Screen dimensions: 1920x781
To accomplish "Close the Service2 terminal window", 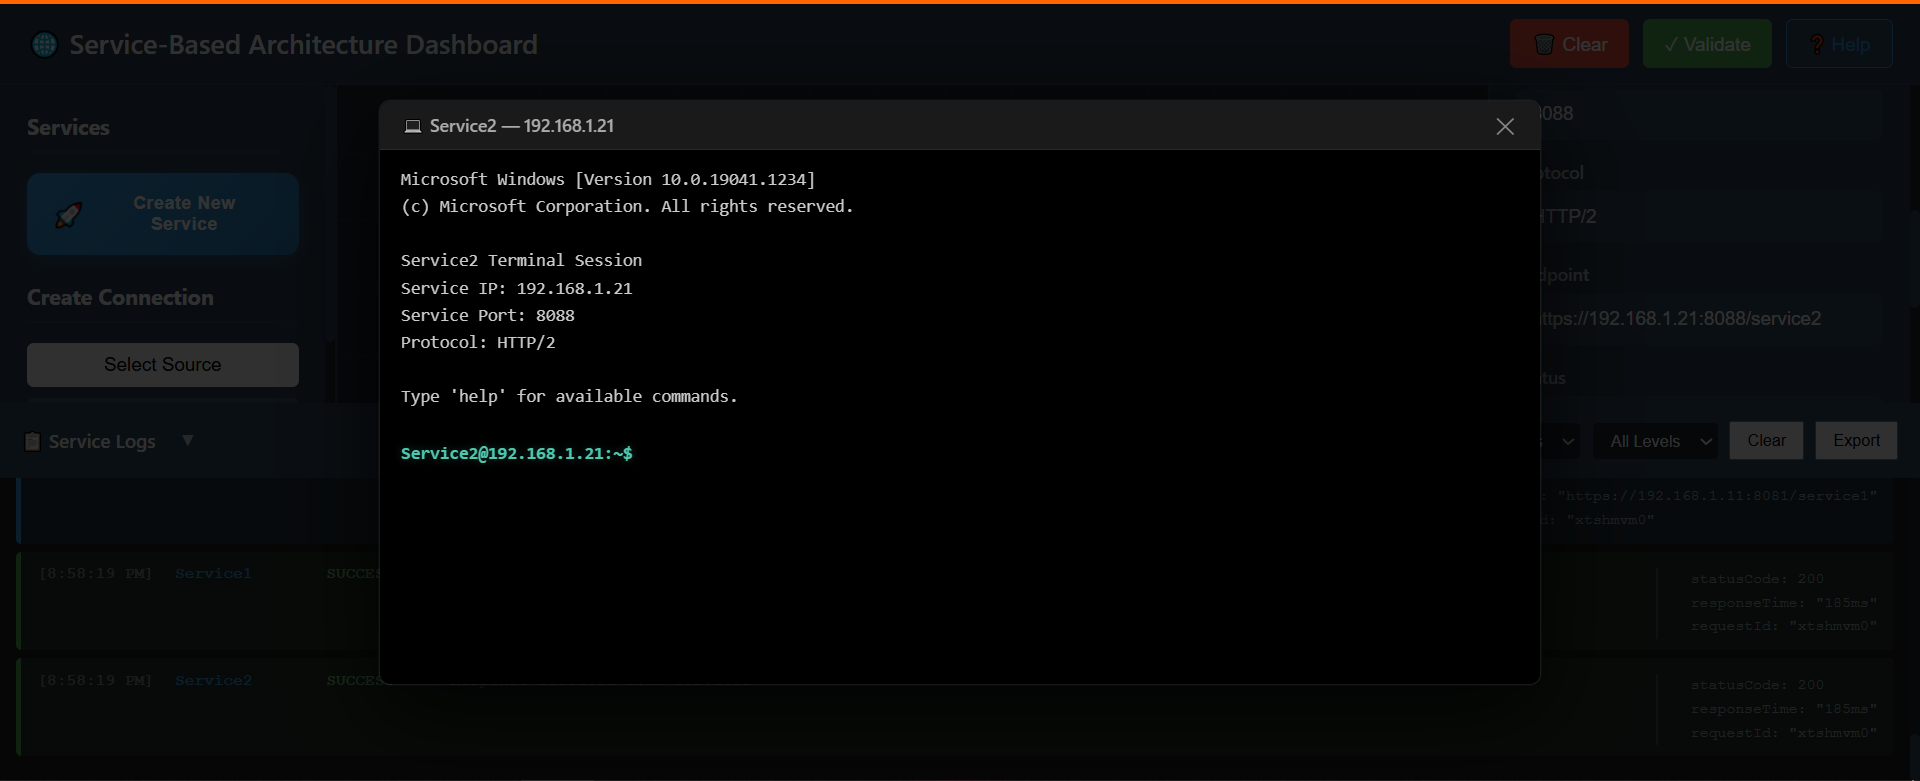I will point(1505,126).
